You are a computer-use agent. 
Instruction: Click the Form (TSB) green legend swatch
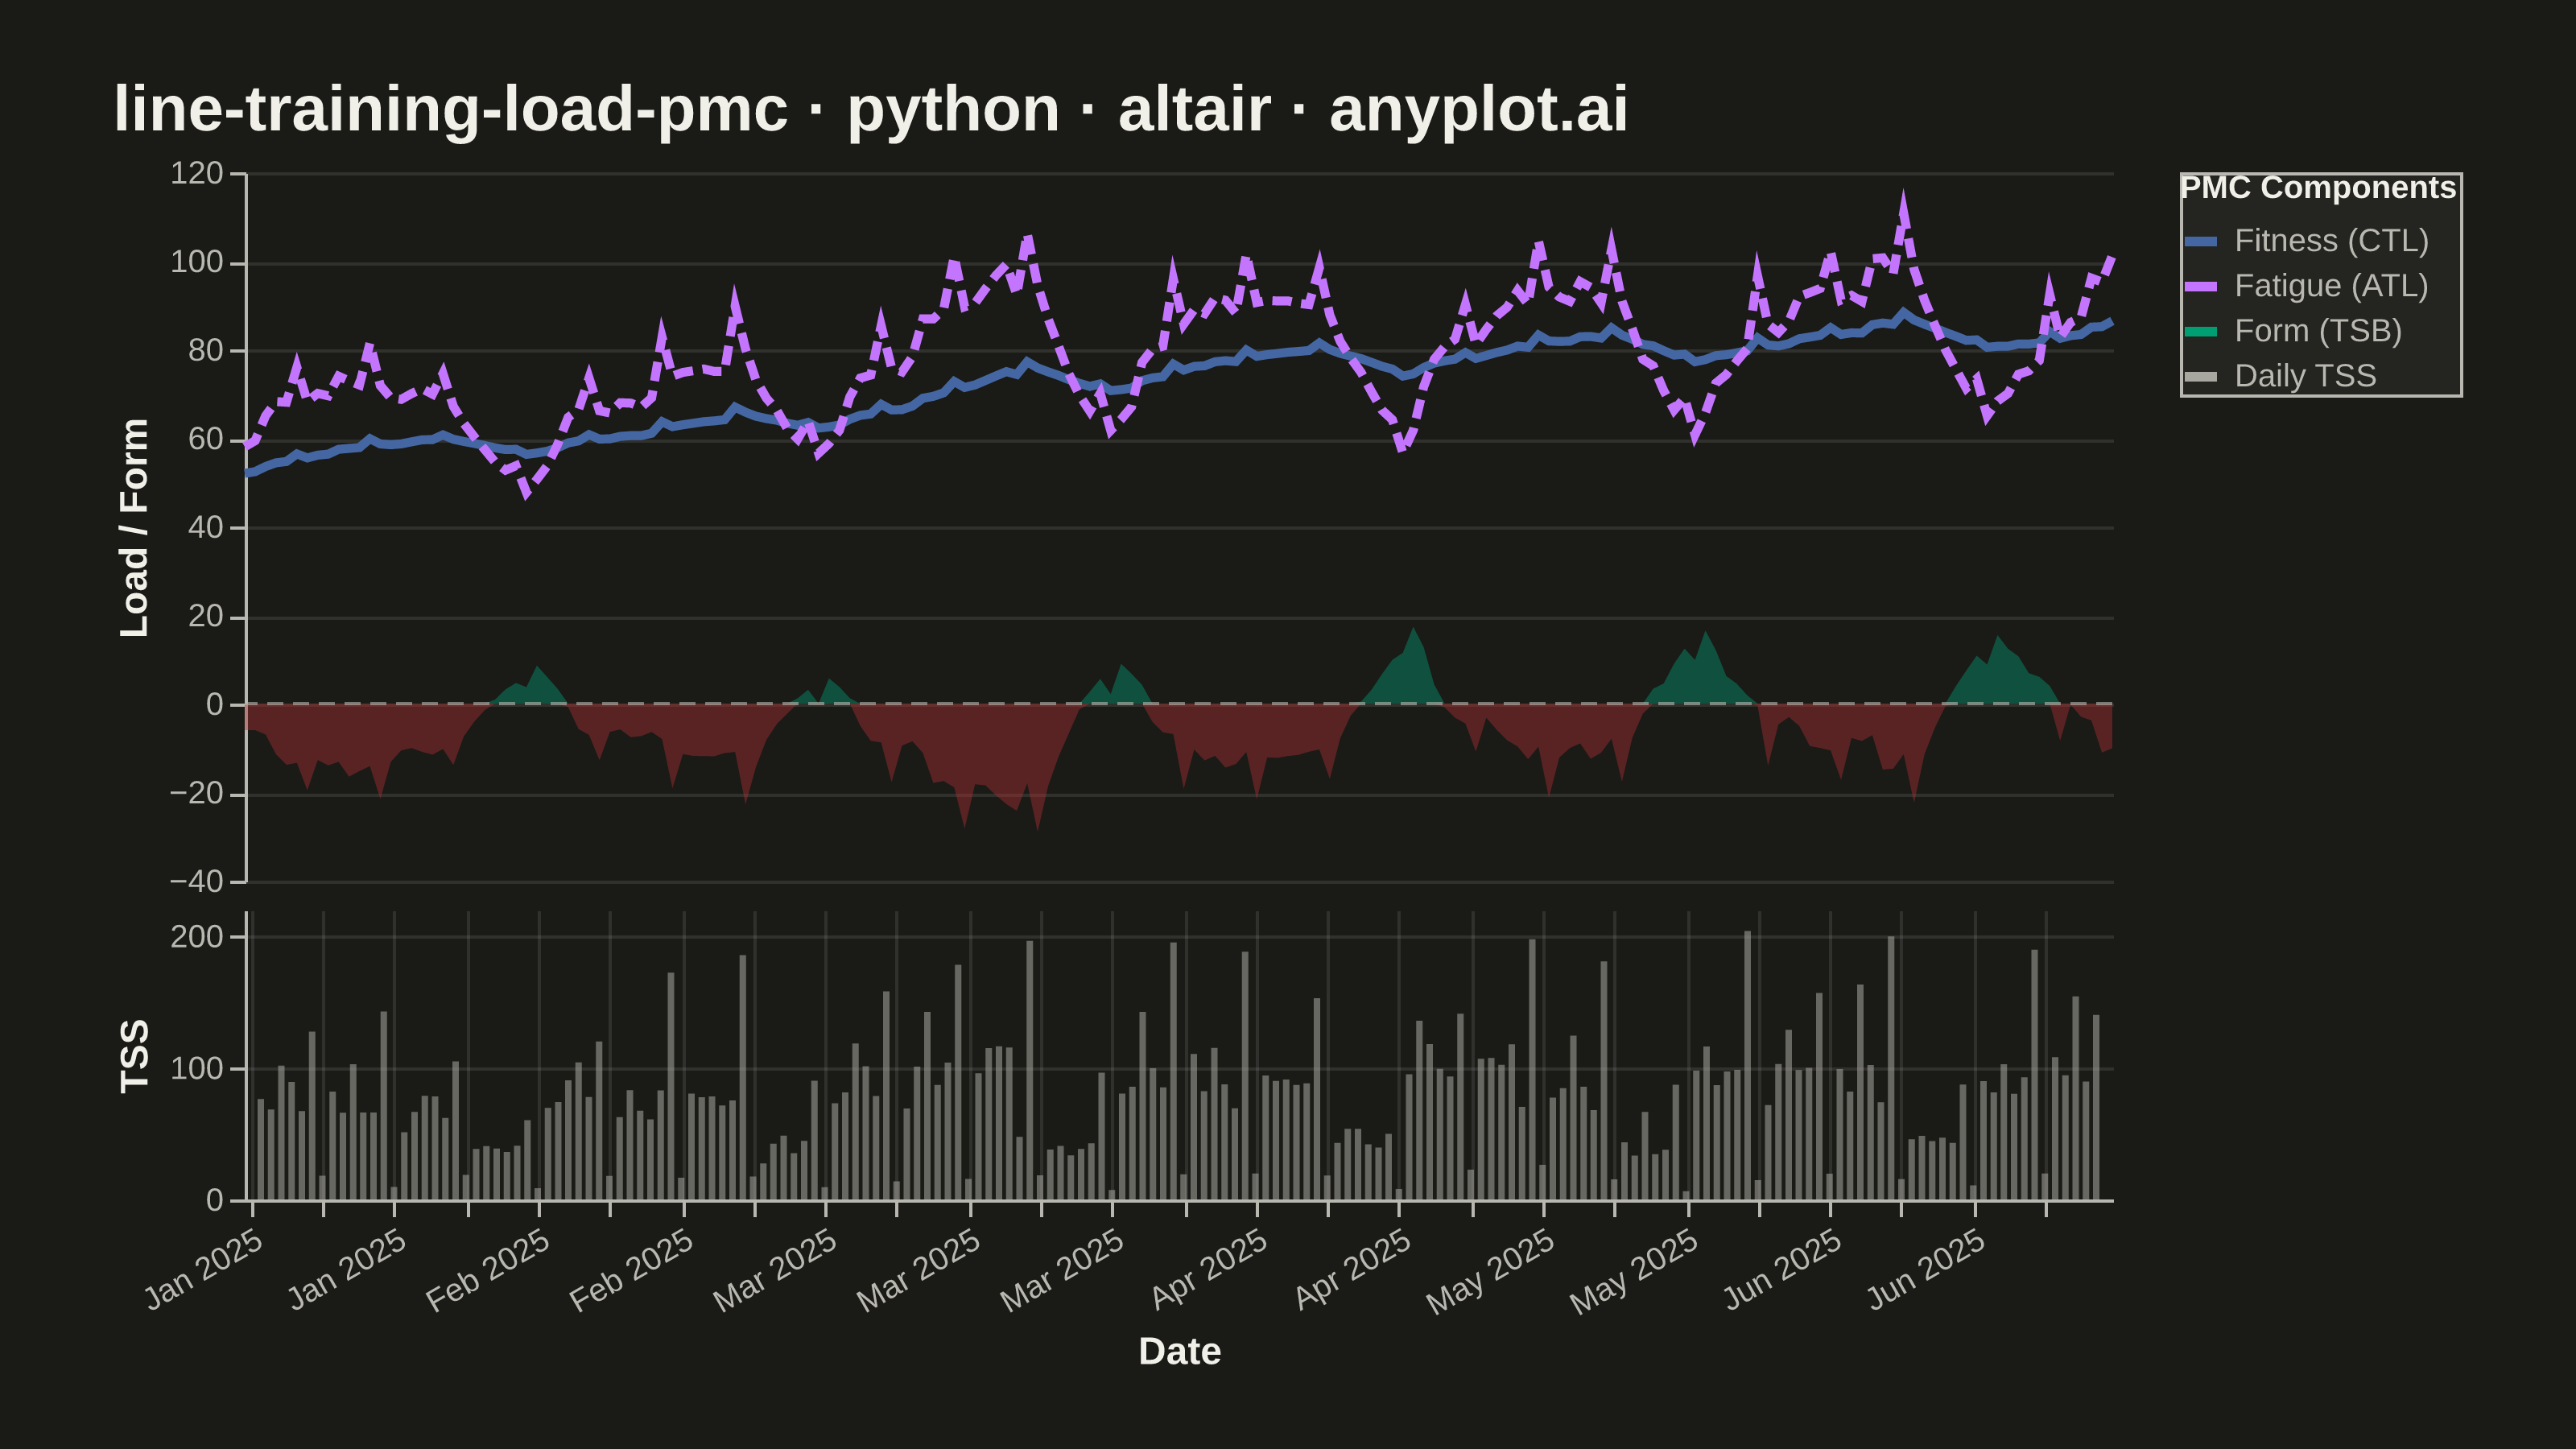point(2201,331)
